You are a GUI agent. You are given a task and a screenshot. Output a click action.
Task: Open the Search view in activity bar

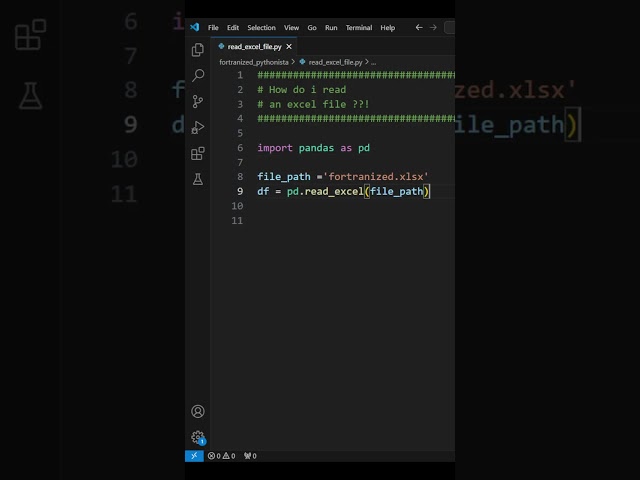pos(198,75)
